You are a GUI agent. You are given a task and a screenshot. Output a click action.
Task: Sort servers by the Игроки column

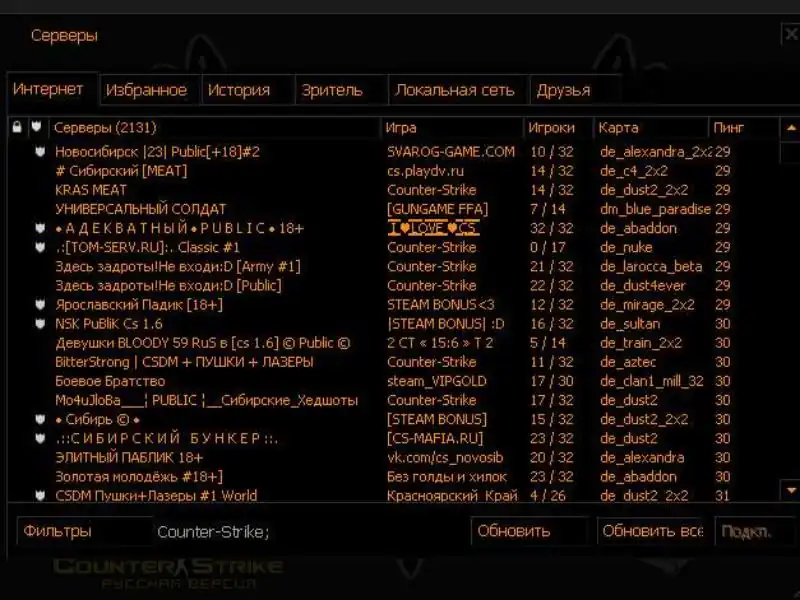[558, 128]
